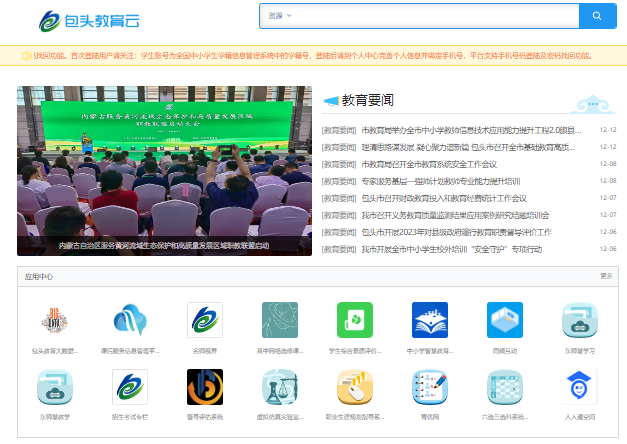Select the 应用中心 section tab
Viewport: 627px width, 444px height.
39,276
